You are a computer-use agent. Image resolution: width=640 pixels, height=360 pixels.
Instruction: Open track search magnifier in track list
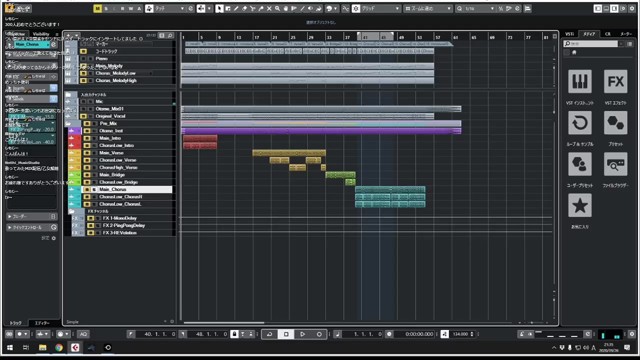(x=170, y=36)
